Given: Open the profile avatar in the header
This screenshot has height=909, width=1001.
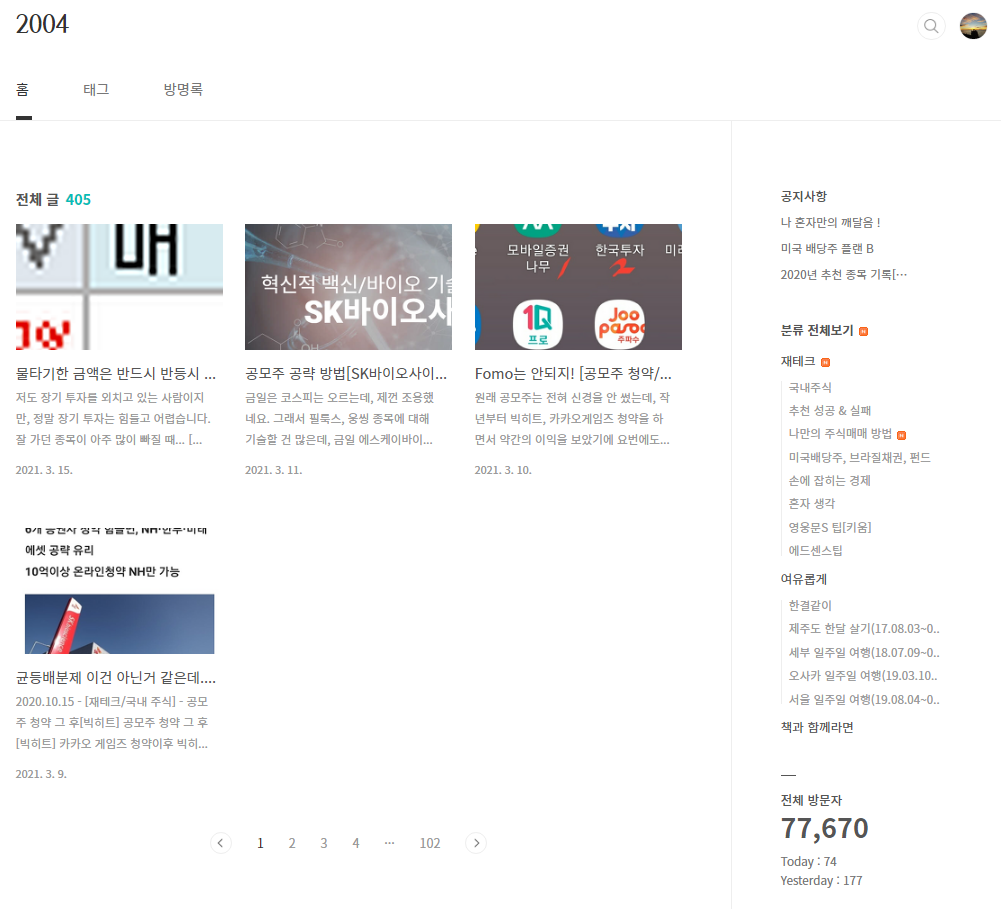Looking at the screenshot, I should point(973,26).
